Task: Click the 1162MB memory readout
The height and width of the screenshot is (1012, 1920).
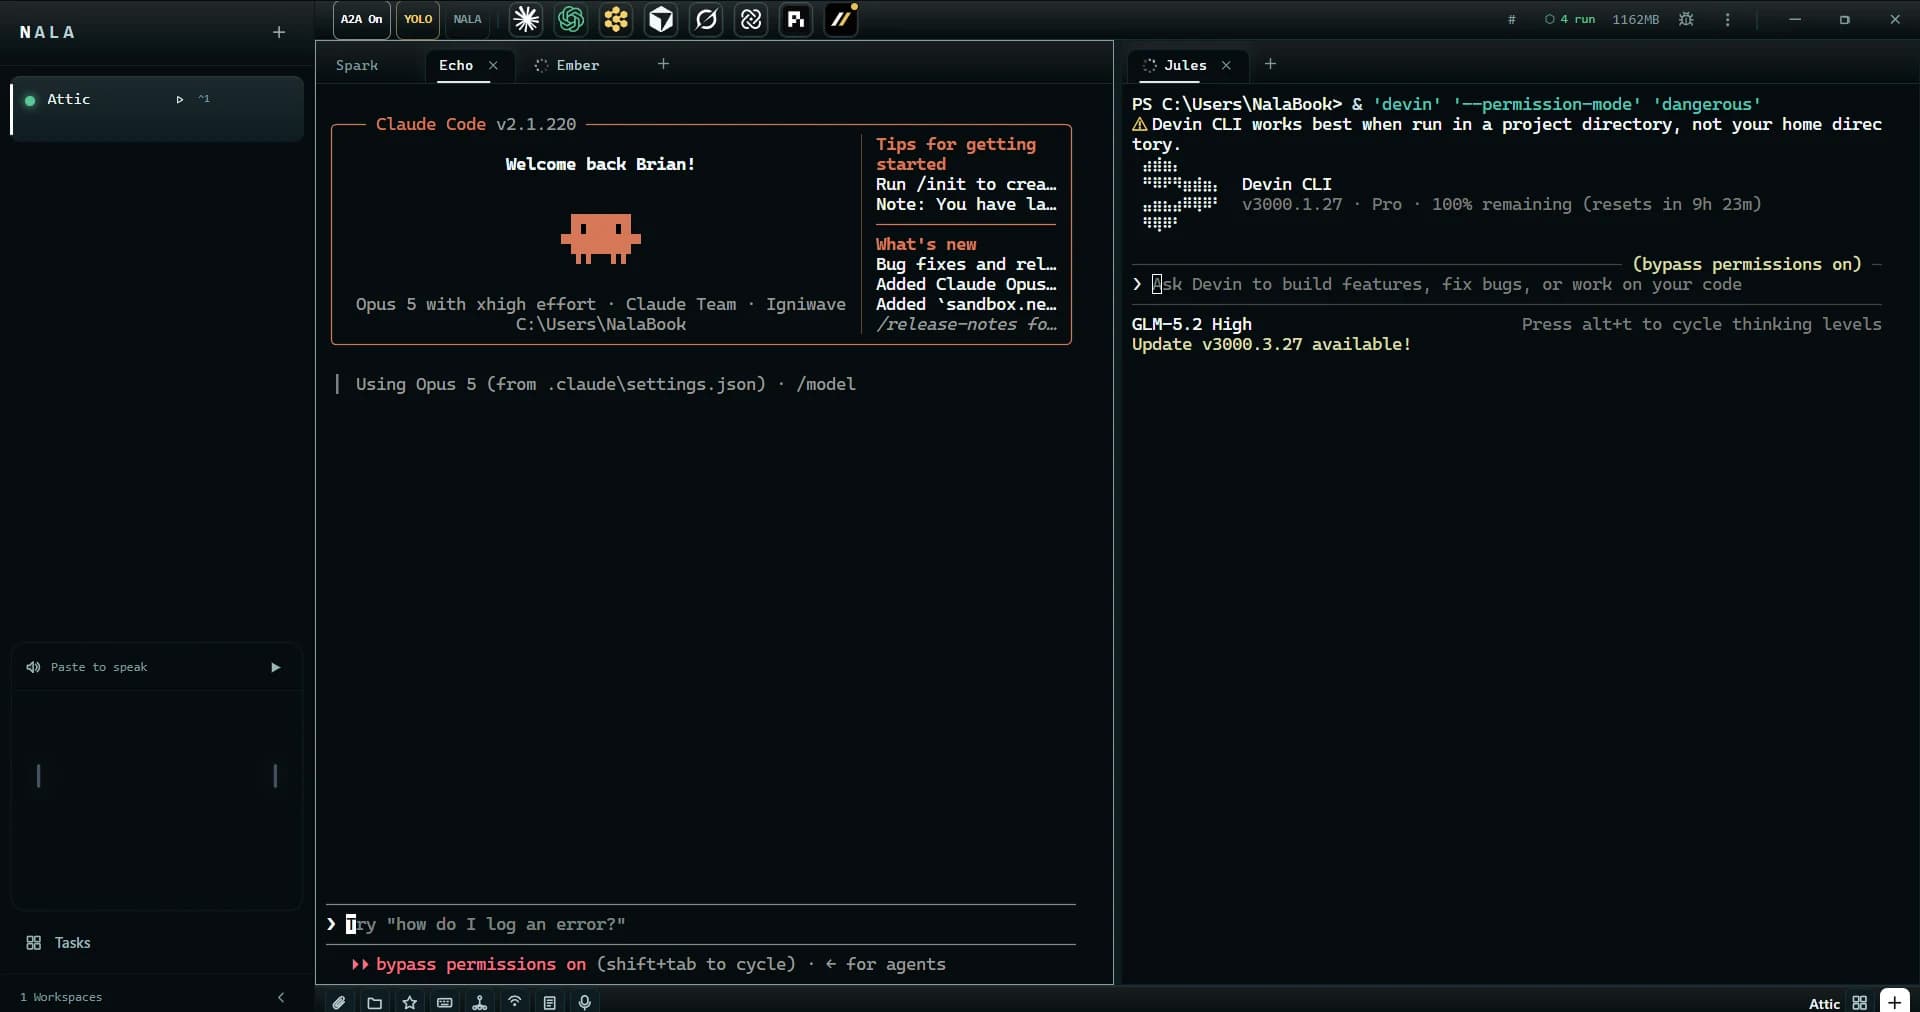Action: tap(1635, 19)
